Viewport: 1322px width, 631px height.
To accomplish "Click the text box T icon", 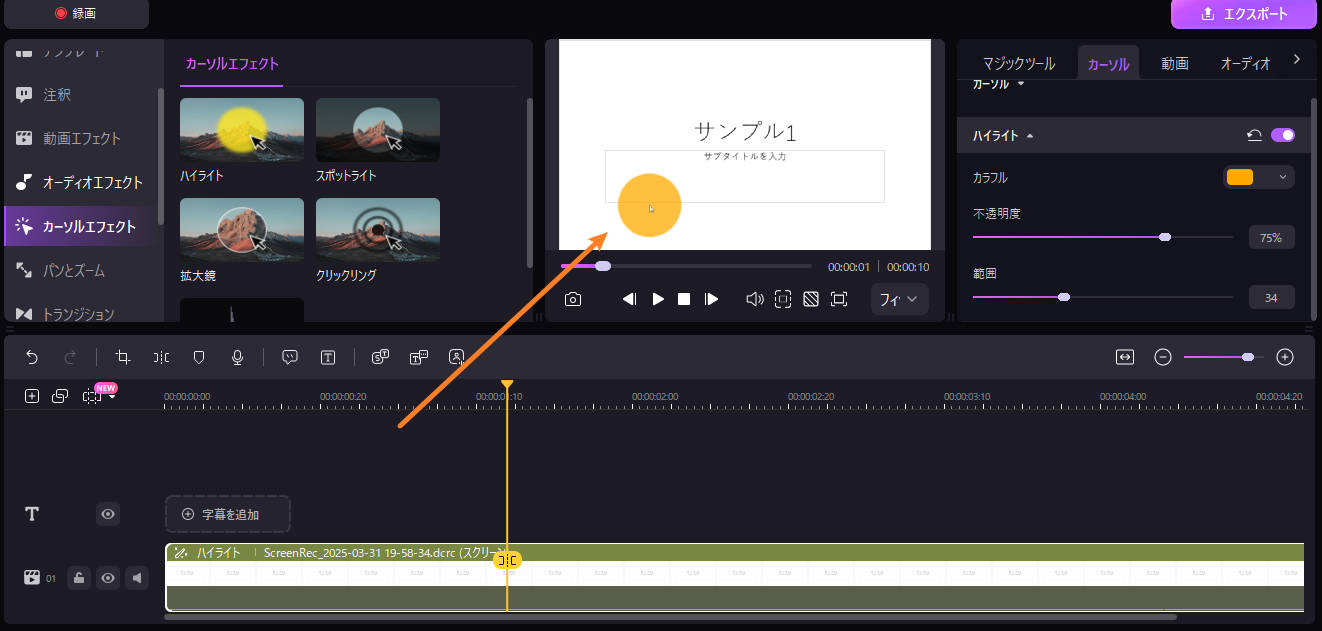I will (x=328, y=357).
